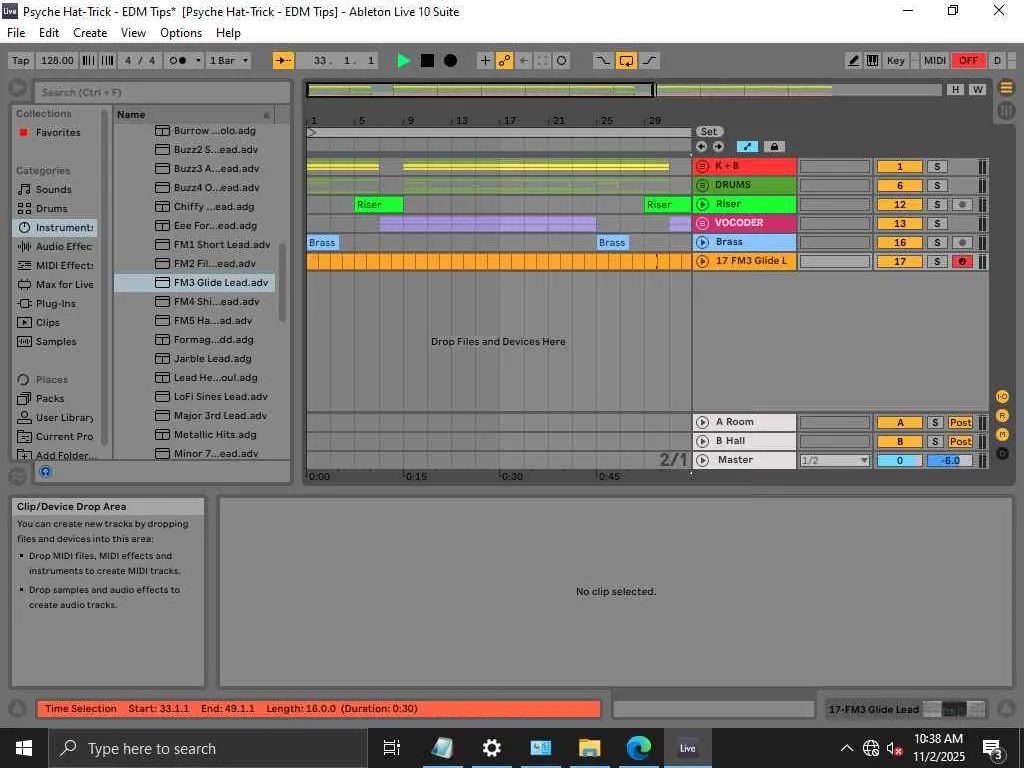Viewport: 1024px width, 768px height.
Task: Unfold the 17 FM3 Glide L track
Action: pyautogui.click(x=703, y=261)
